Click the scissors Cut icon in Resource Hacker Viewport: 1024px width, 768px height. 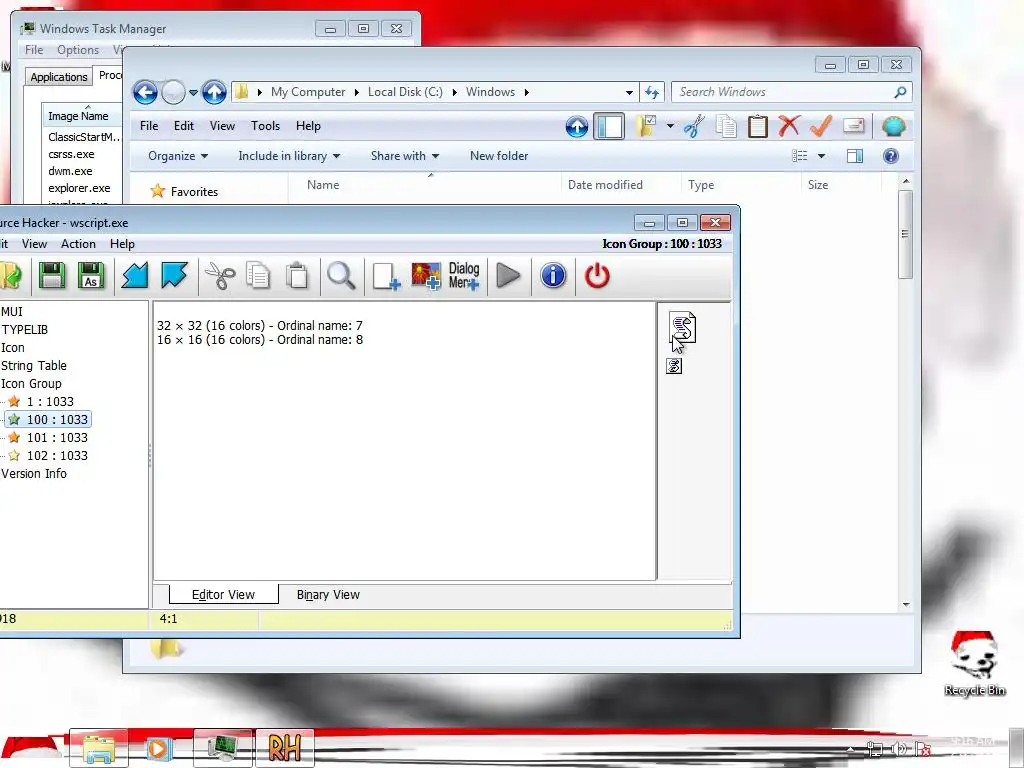220,276
